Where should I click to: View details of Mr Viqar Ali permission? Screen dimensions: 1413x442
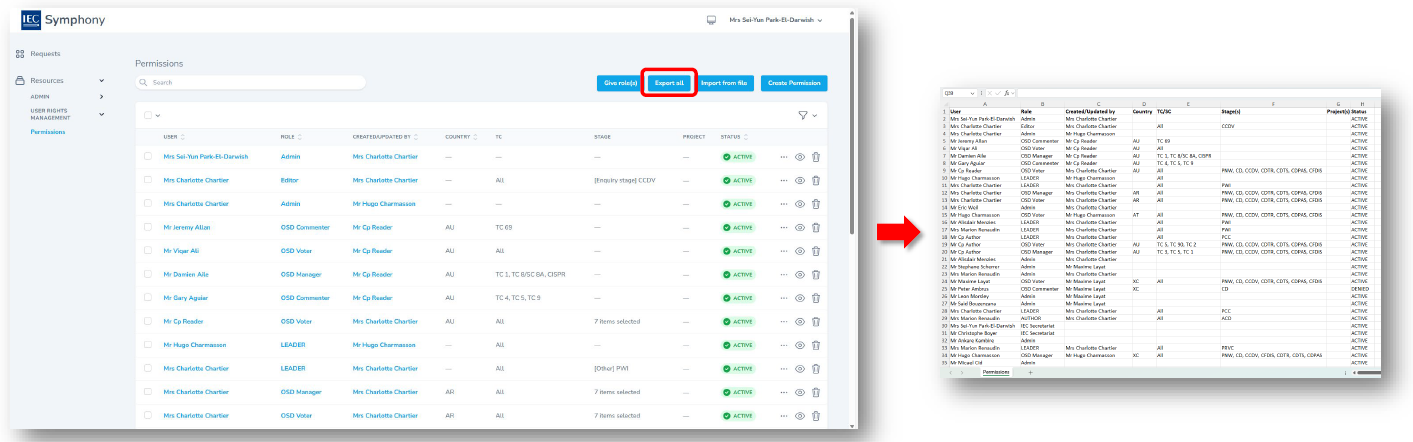(799, 251)
